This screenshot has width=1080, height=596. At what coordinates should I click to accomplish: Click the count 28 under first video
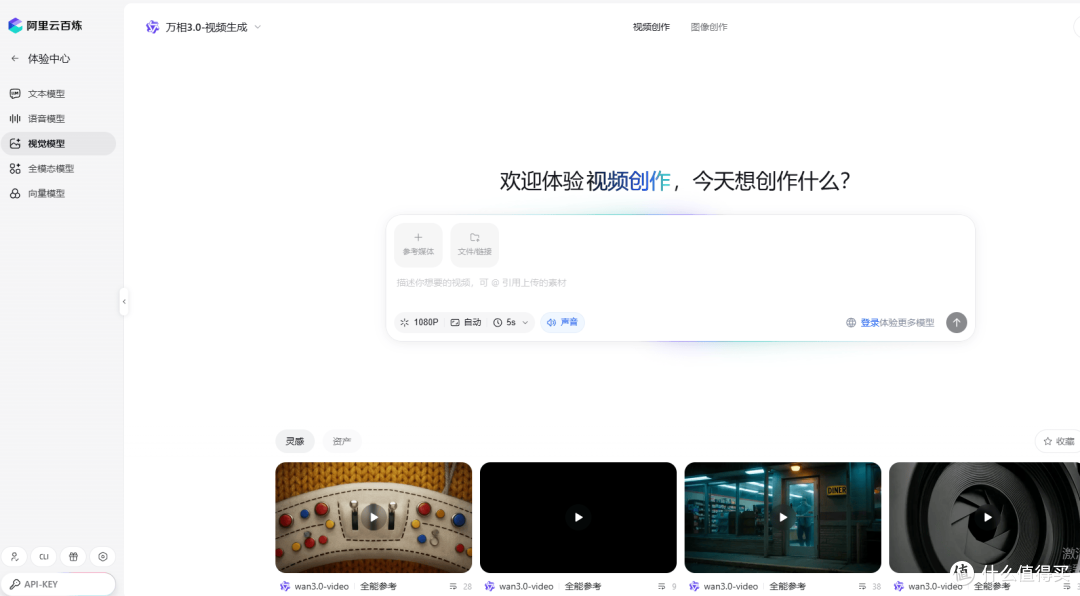tap(467, 586)
